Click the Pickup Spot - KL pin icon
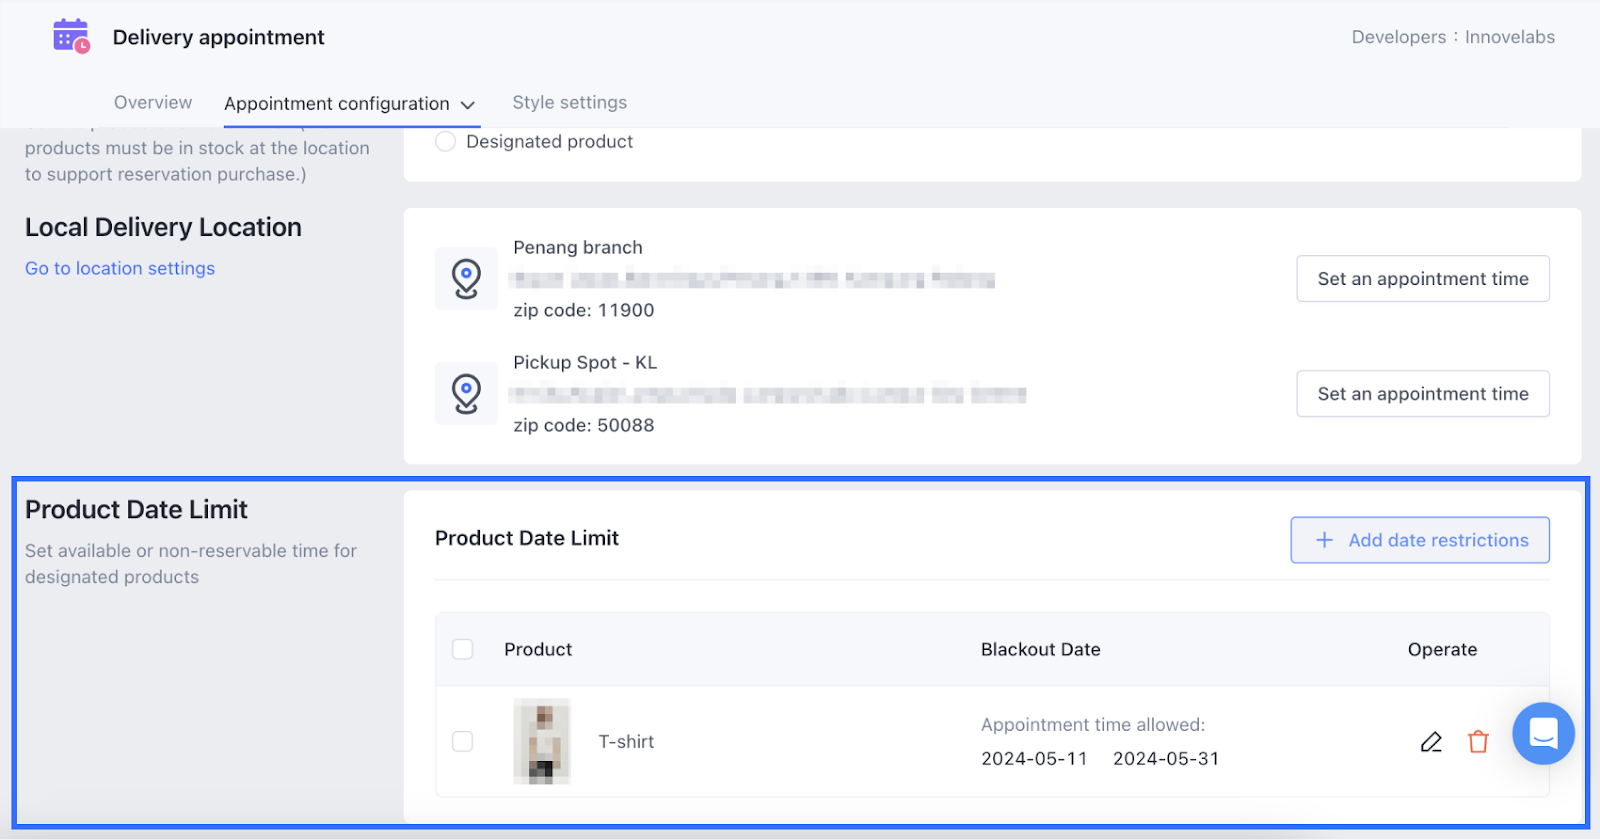This screenshot has width=1600, height=840. pyautogui.click(x=466, y=393)
